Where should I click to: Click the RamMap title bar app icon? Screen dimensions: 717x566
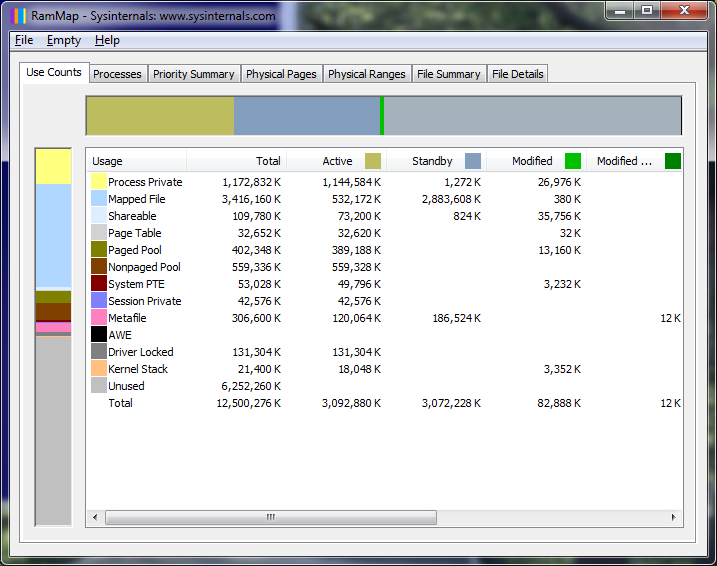point(19,16)
